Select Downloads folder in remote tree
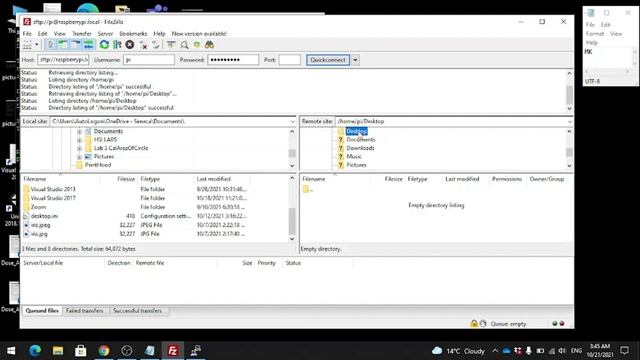 click(360, 148)
